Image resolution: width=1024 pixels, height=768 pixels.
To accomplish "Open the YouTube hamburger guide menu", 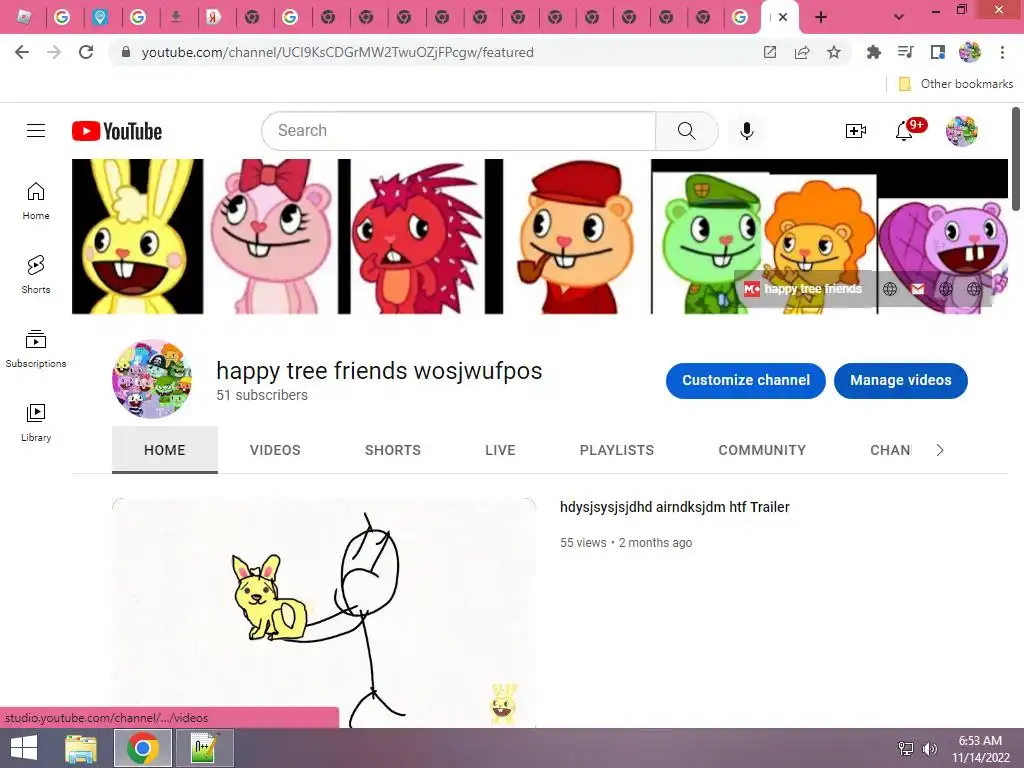I will [36, 131].
